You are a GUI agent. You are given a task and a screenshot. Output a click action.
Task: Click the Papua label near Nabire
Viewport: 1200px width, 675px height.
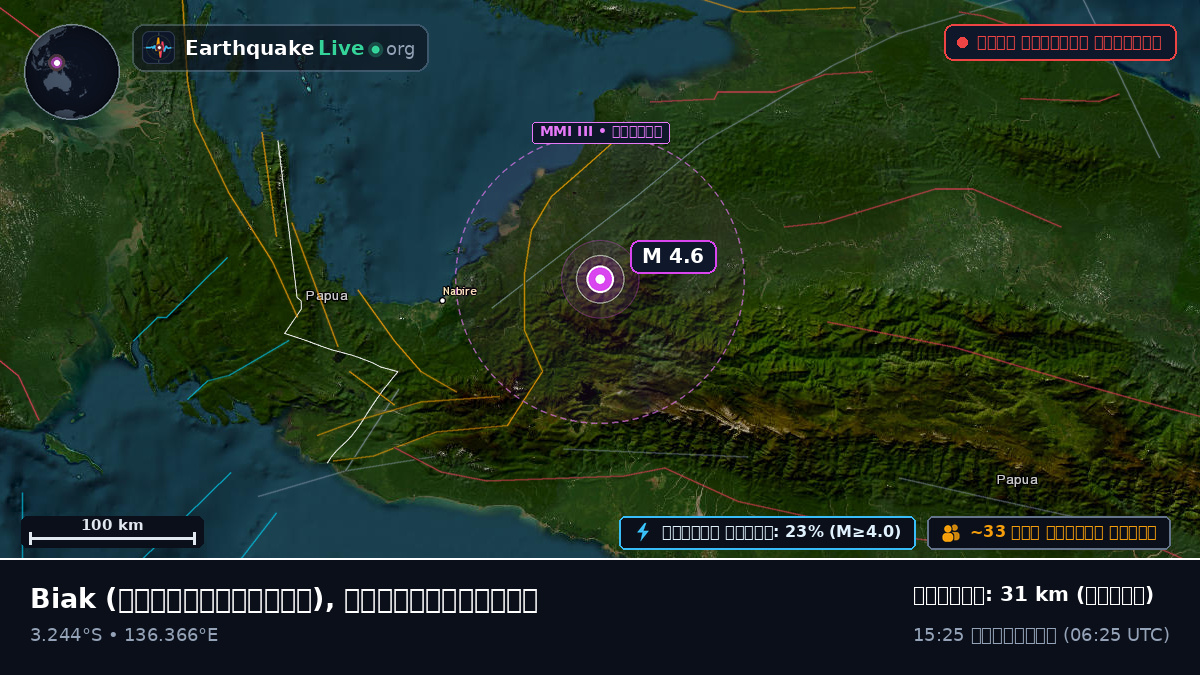pos(327,296)
